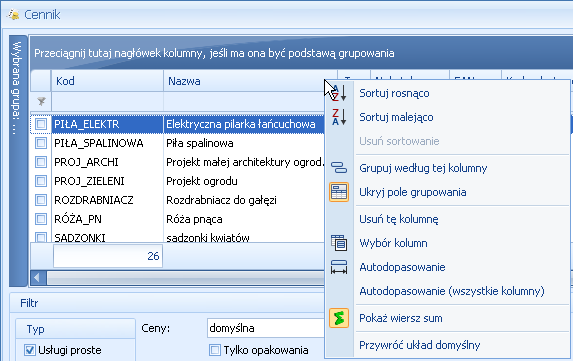The width and height of the screenshot is (573, 361).
Task: Expand the 'Wybrana grupa' side panel
Action: pos(18,161)
